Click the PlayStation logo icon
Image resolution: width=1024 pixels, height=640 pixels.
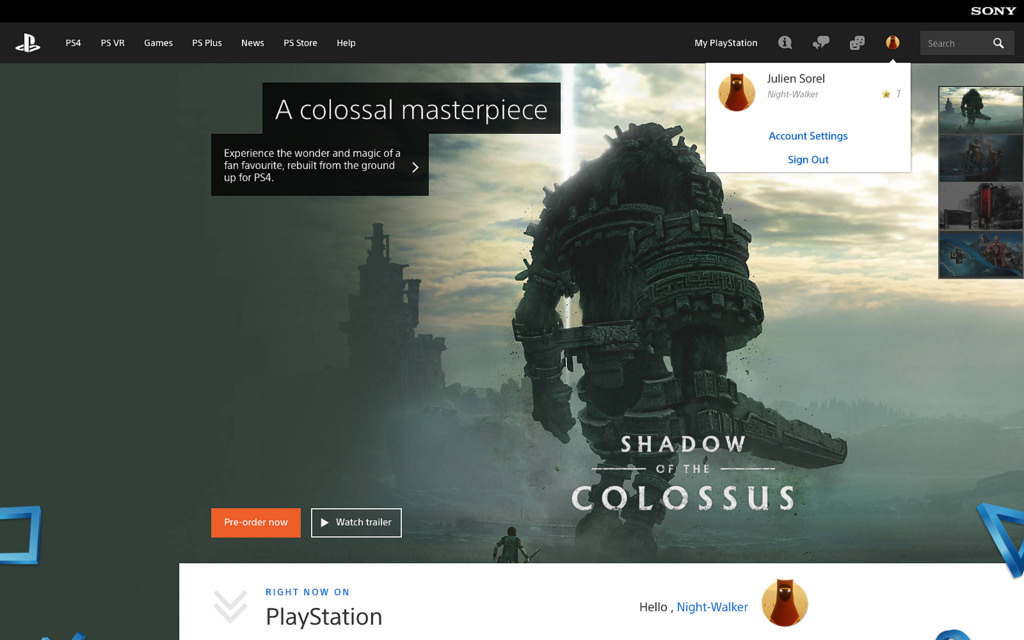pyautogui.click(x=27, y=43)
